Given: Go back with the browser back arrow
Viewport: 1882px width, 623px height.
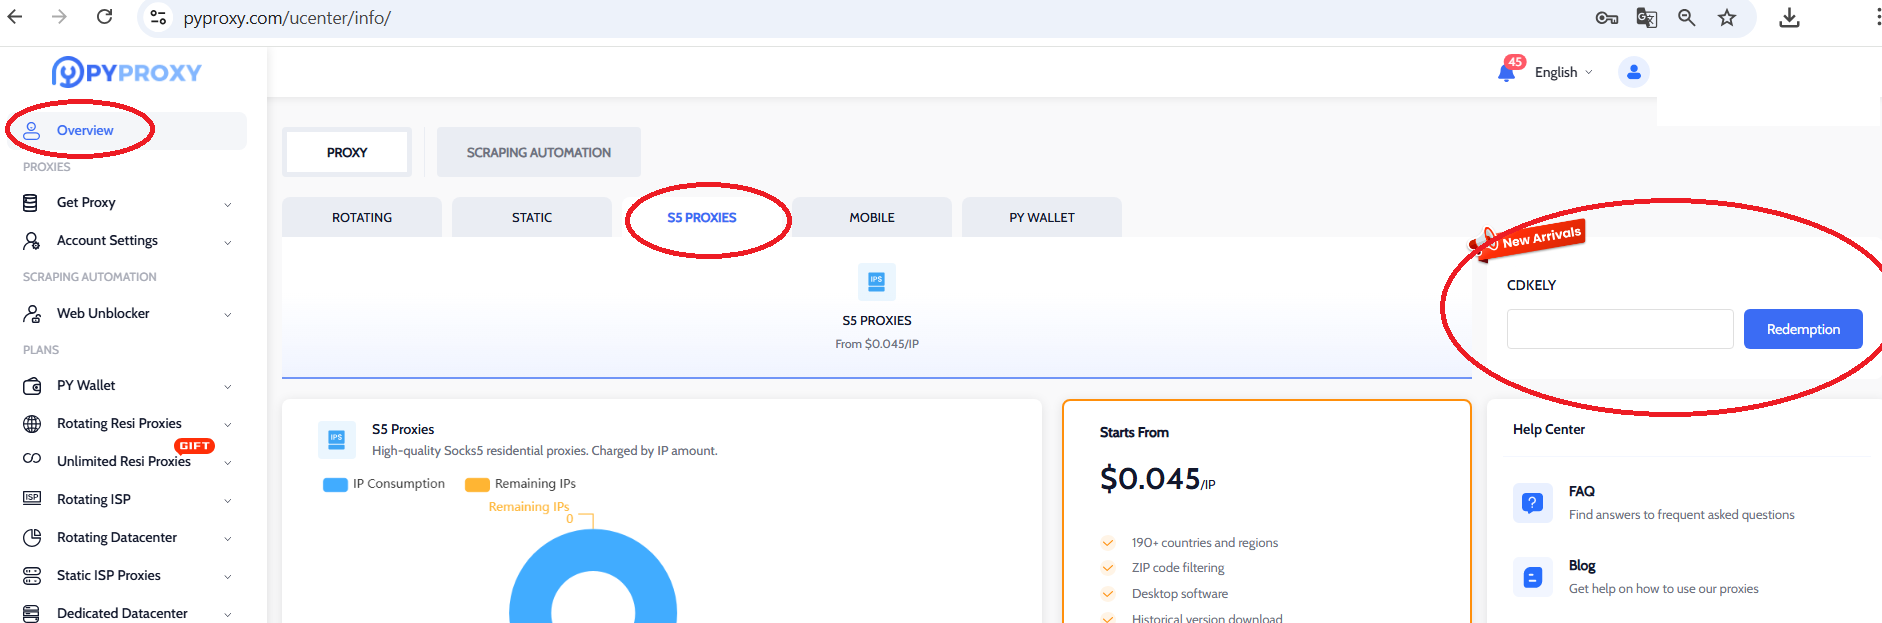Looking at the screenshot, I should (15, 17).
